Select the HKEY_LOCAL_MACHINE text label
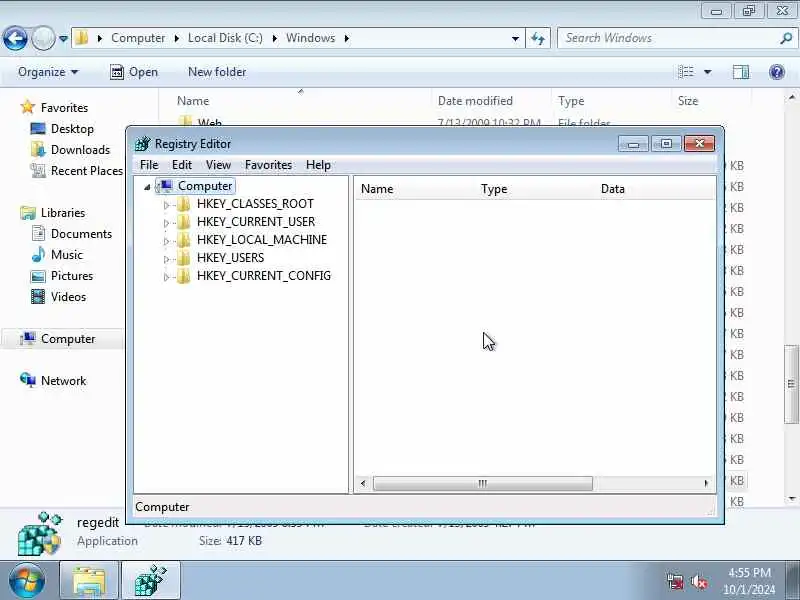Screen dimensions: 800x600 [x=262, y=240]
